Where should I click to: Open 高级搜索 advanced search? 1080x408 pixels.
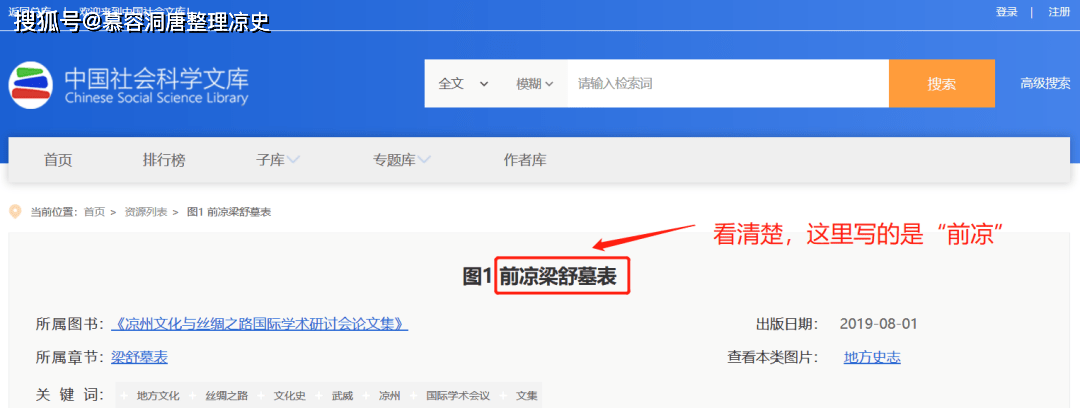click(x=1045, y=84)
